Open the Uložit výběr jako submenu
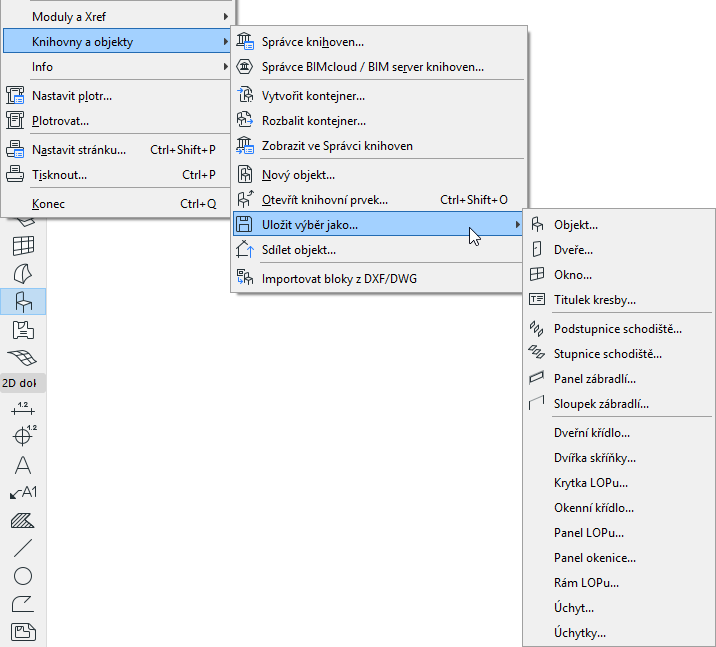 tap(378, 224)
